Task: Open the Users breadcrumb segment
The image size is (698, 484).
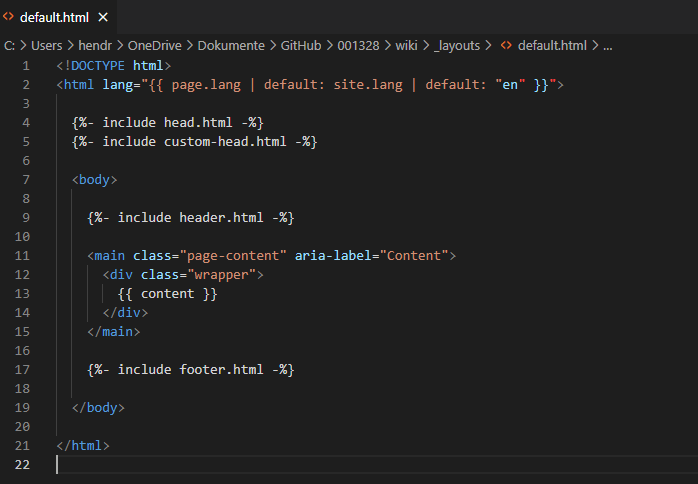Action: (x=46, y=45)
